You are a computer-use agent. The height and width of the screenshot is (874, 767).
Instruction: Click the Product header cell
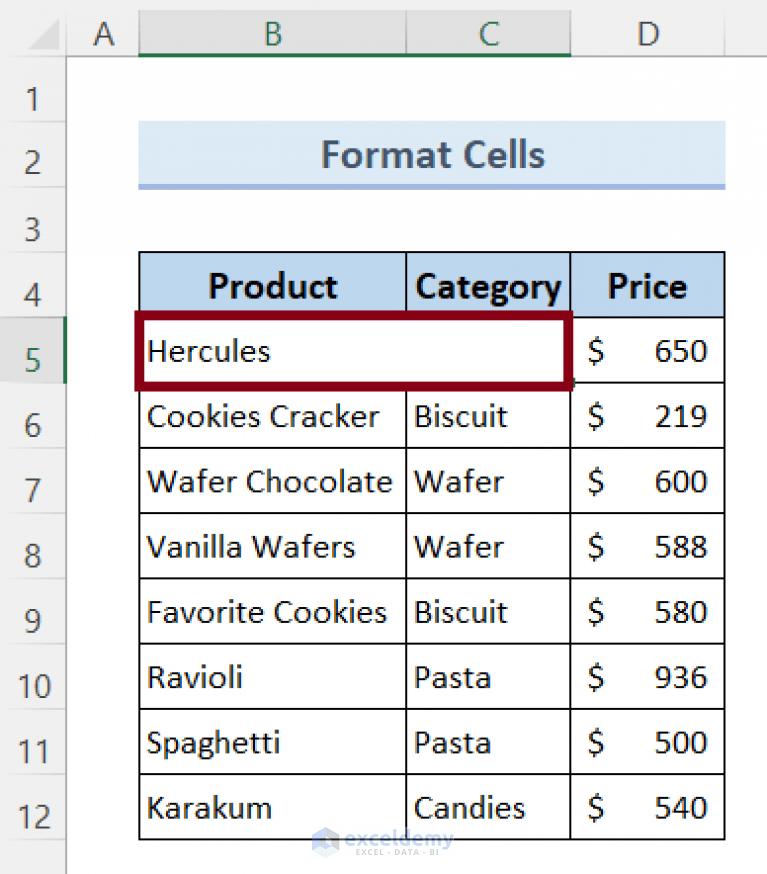(272, 286)
